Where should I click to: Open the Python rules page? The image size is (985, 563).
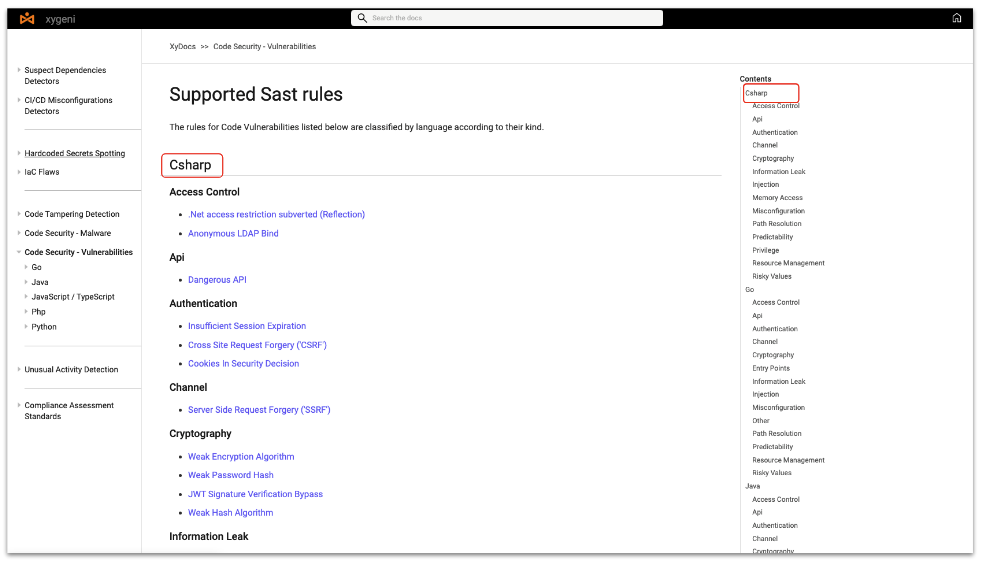[44, 327]
